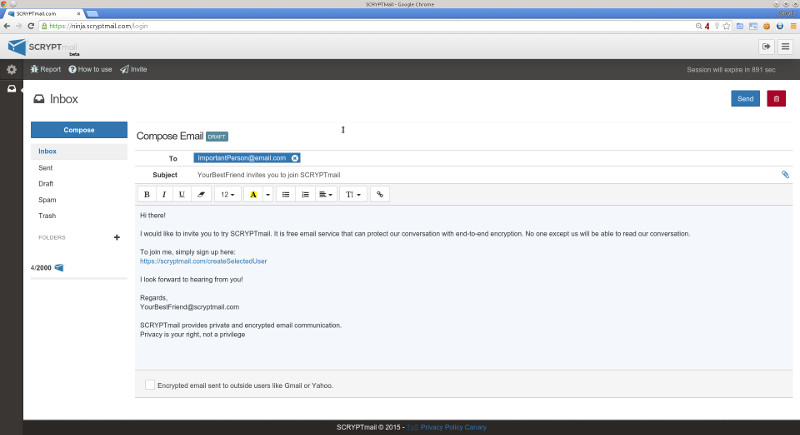
Task: Enable encrypted email for outside users checkbox
Action: click(149, 385)
